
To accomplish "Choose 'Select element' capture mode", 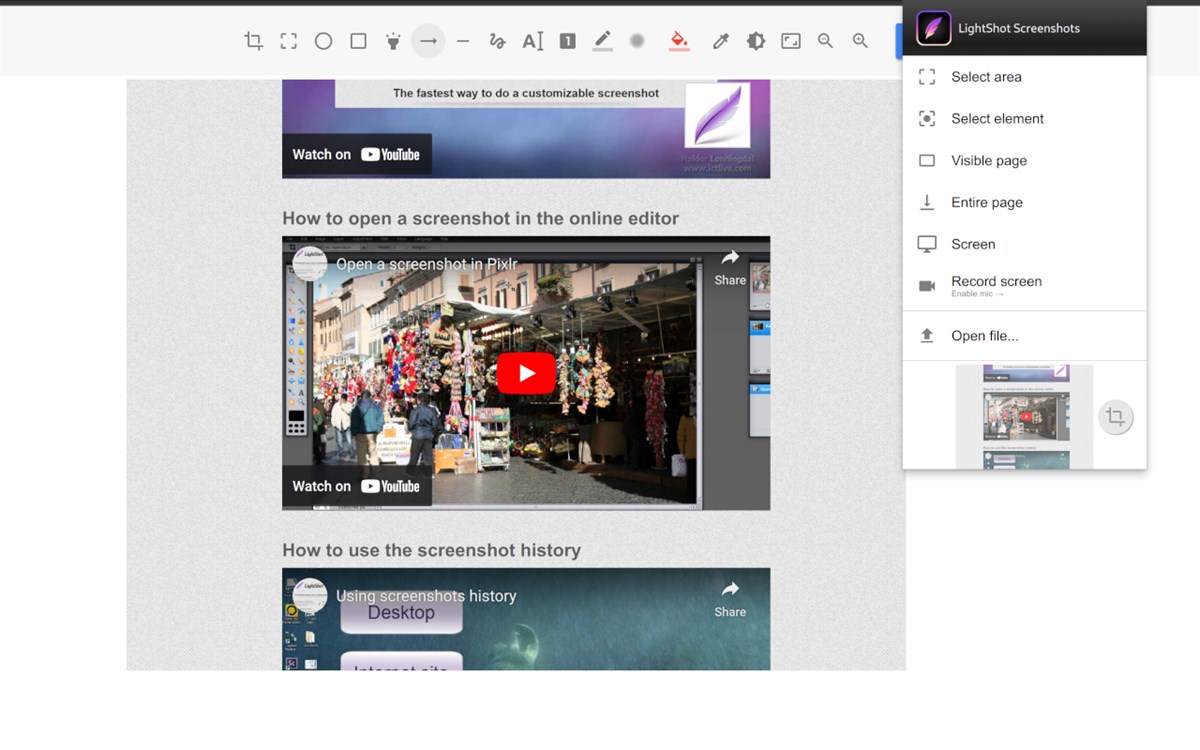I will click(997, 118).
